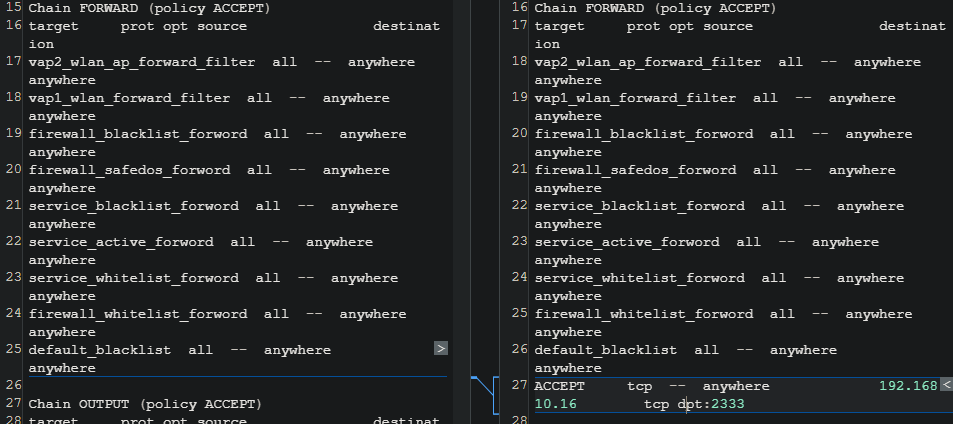Image resolution: width=953 pixels, height=424 pixels.
Task: Click service_blacklist_forword in the left pane
Action: point(134,206)
